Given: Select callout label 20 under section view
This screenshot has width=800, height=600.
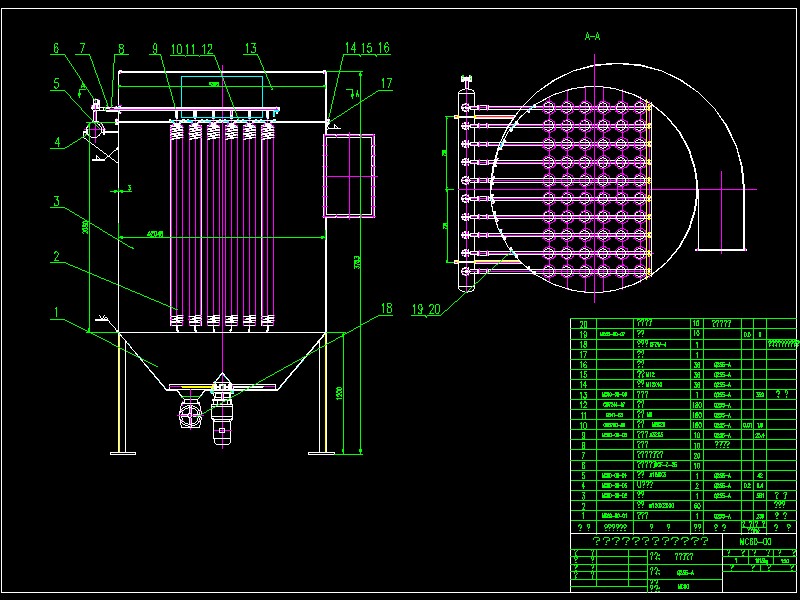Looking at the screenshot, I should (434, 309).
